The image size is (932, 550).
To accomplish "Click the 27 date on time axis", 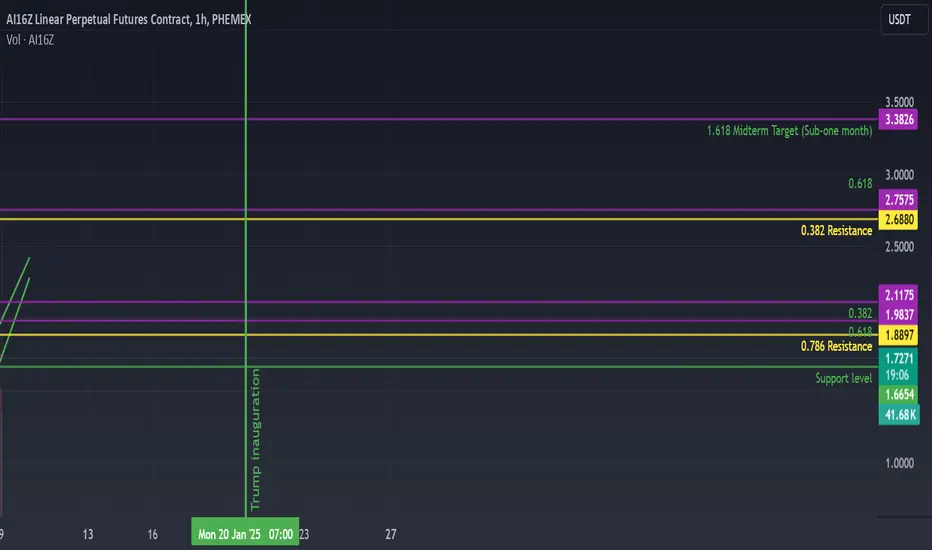I will point(391,534).
